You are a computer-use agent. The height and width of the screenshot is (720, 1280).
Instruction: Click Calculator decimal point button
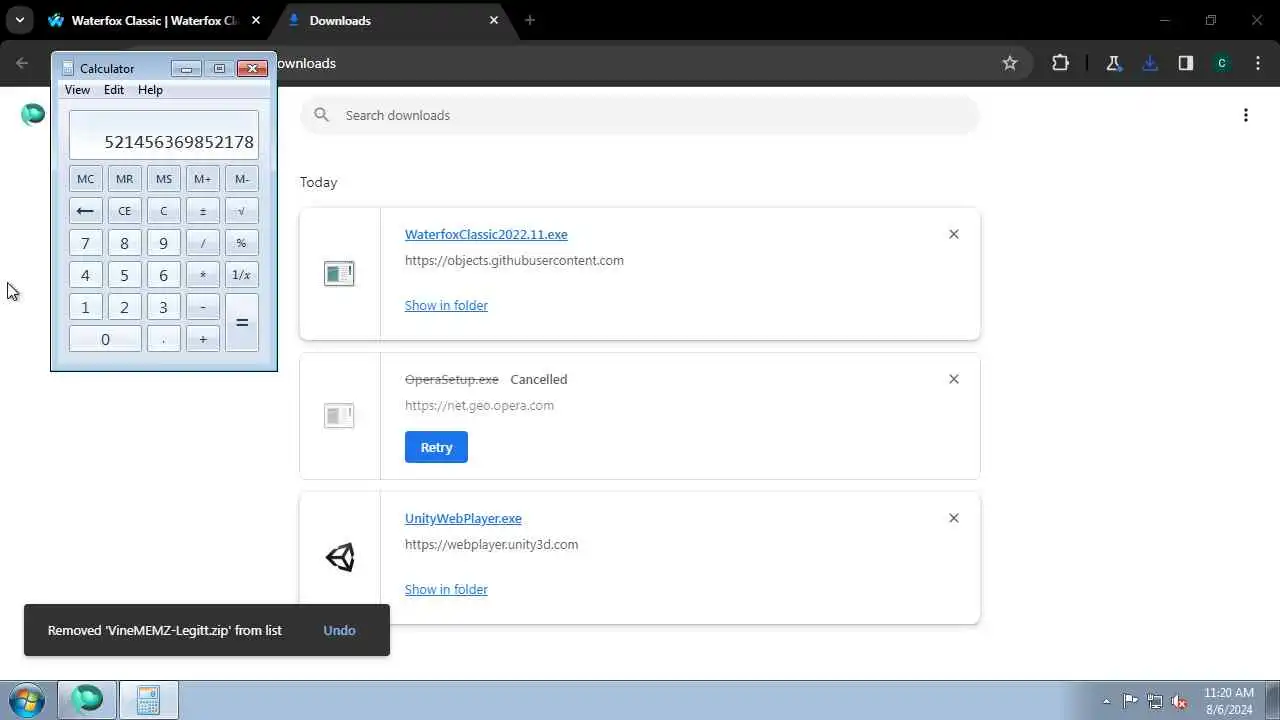coord(163,339)
